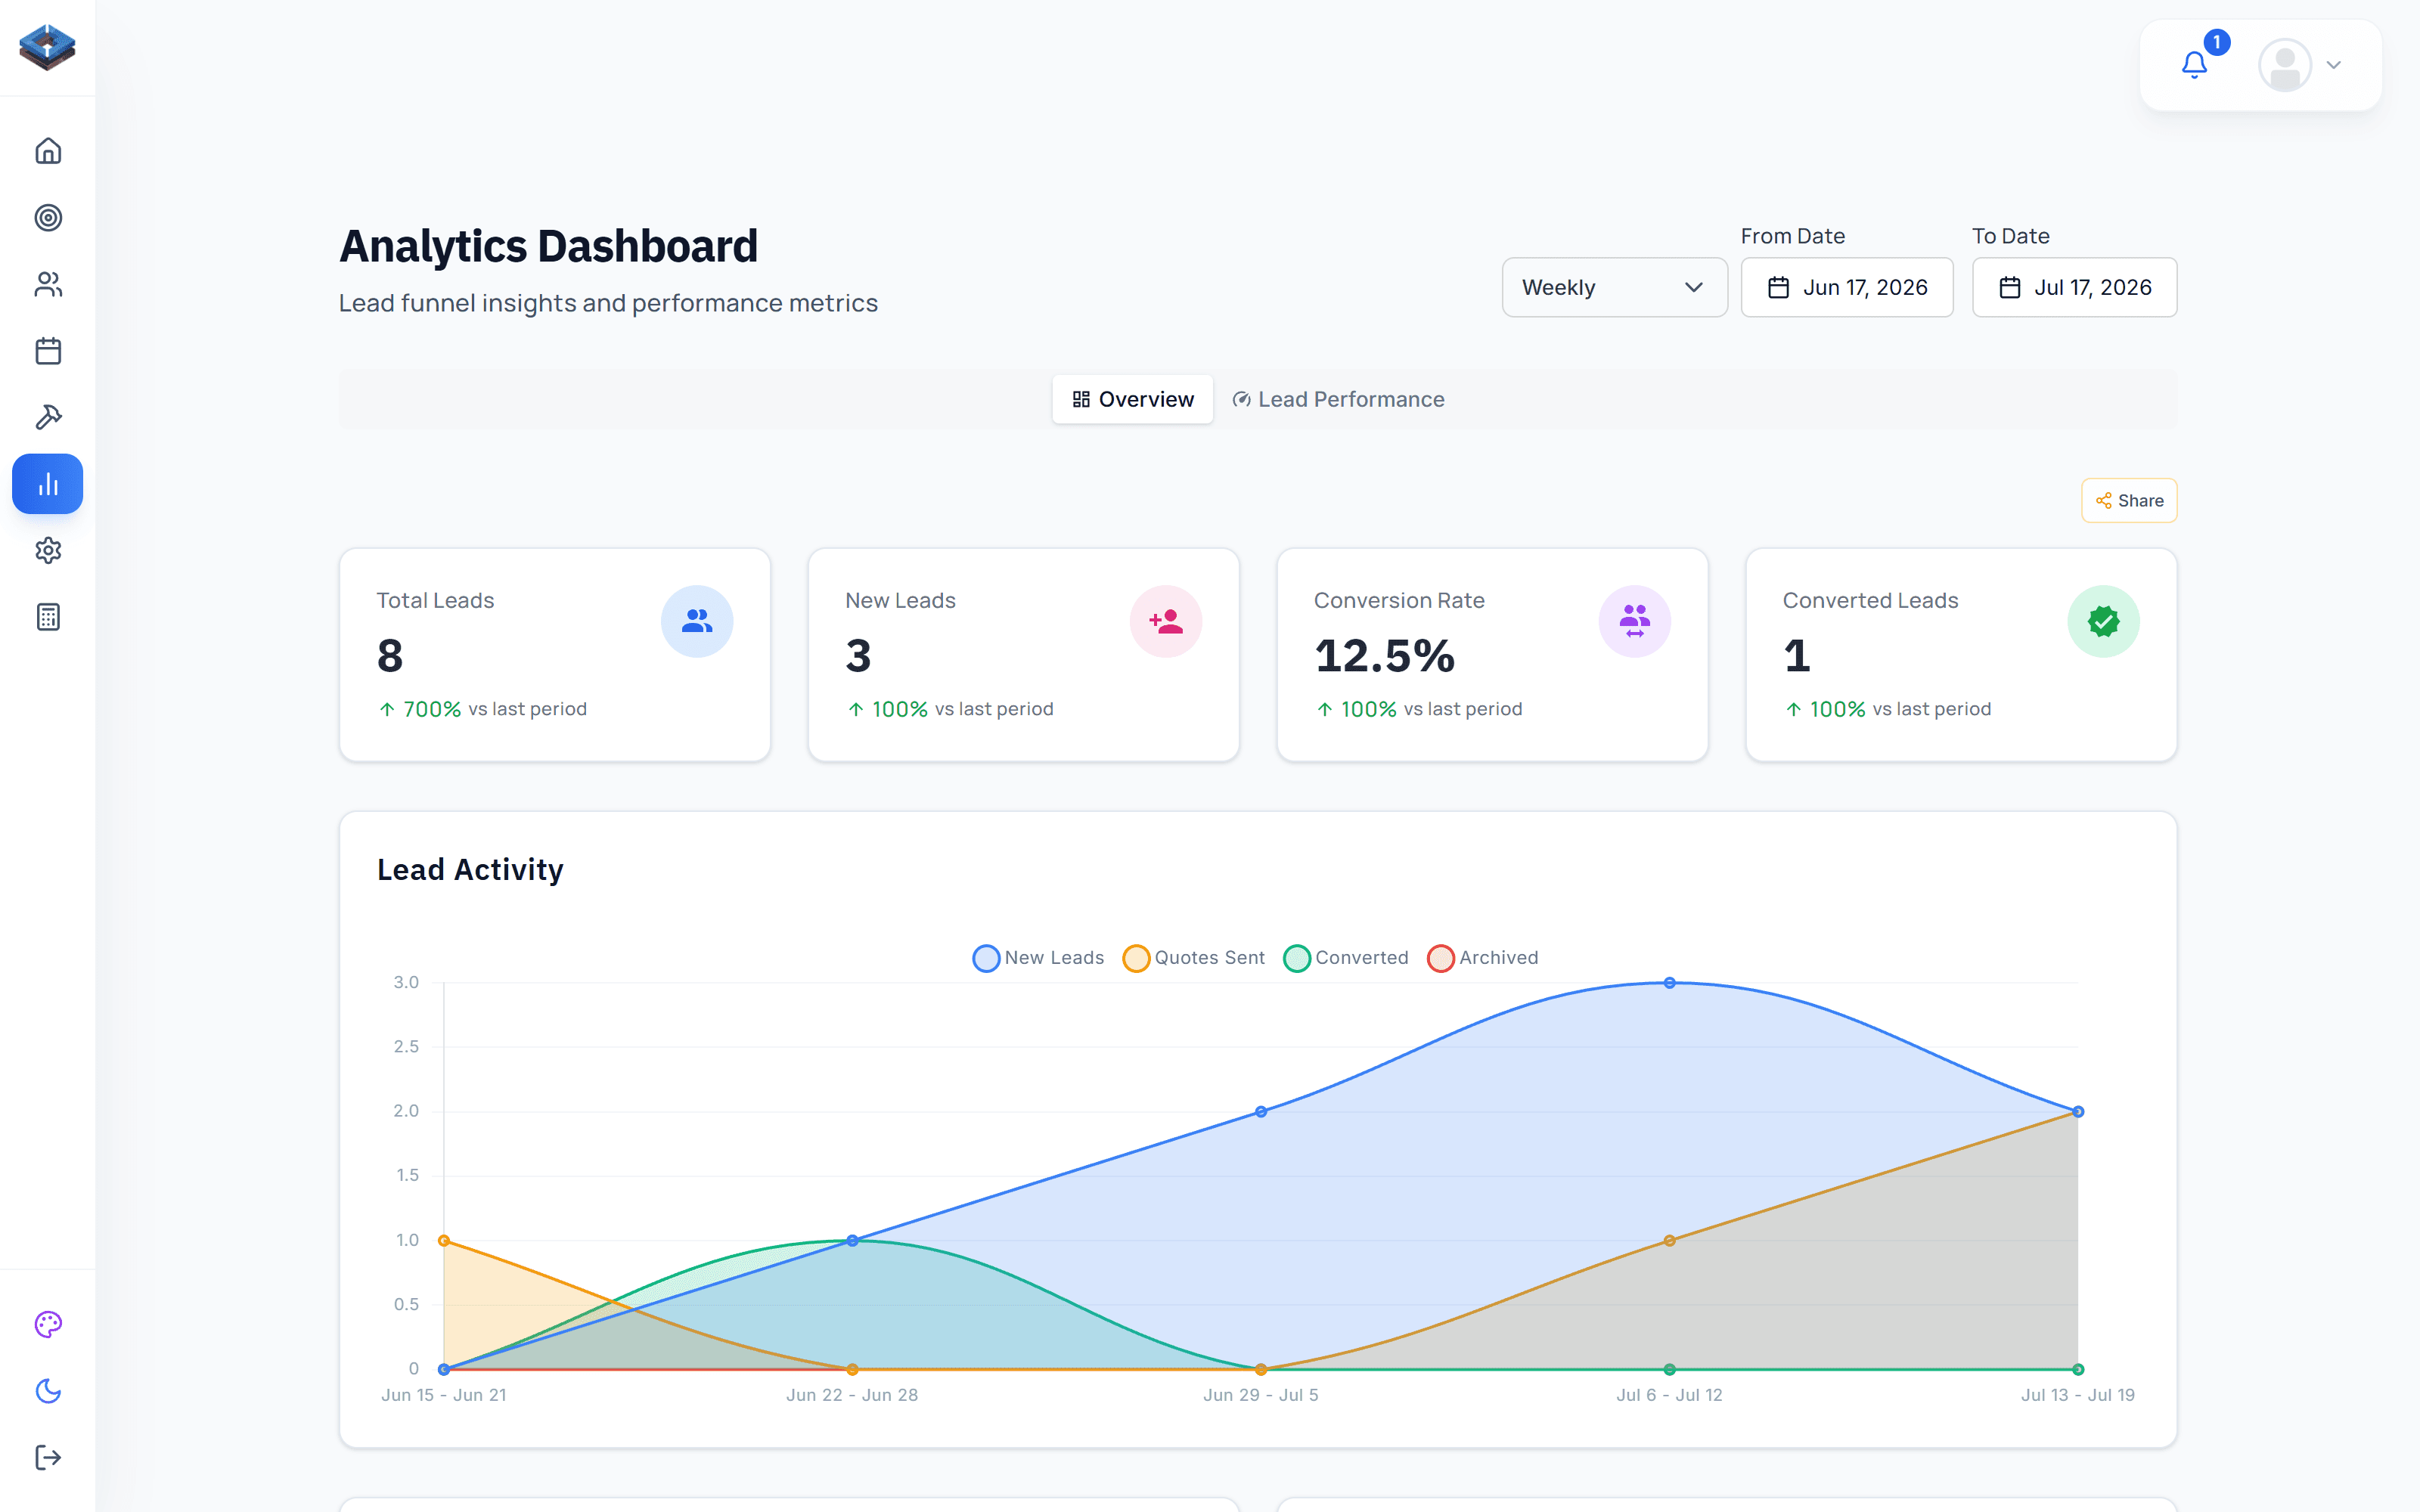Open the calculator sidebar icon
The height and width of the screenshot is (1512, 2420).
[x=48, y=617]
